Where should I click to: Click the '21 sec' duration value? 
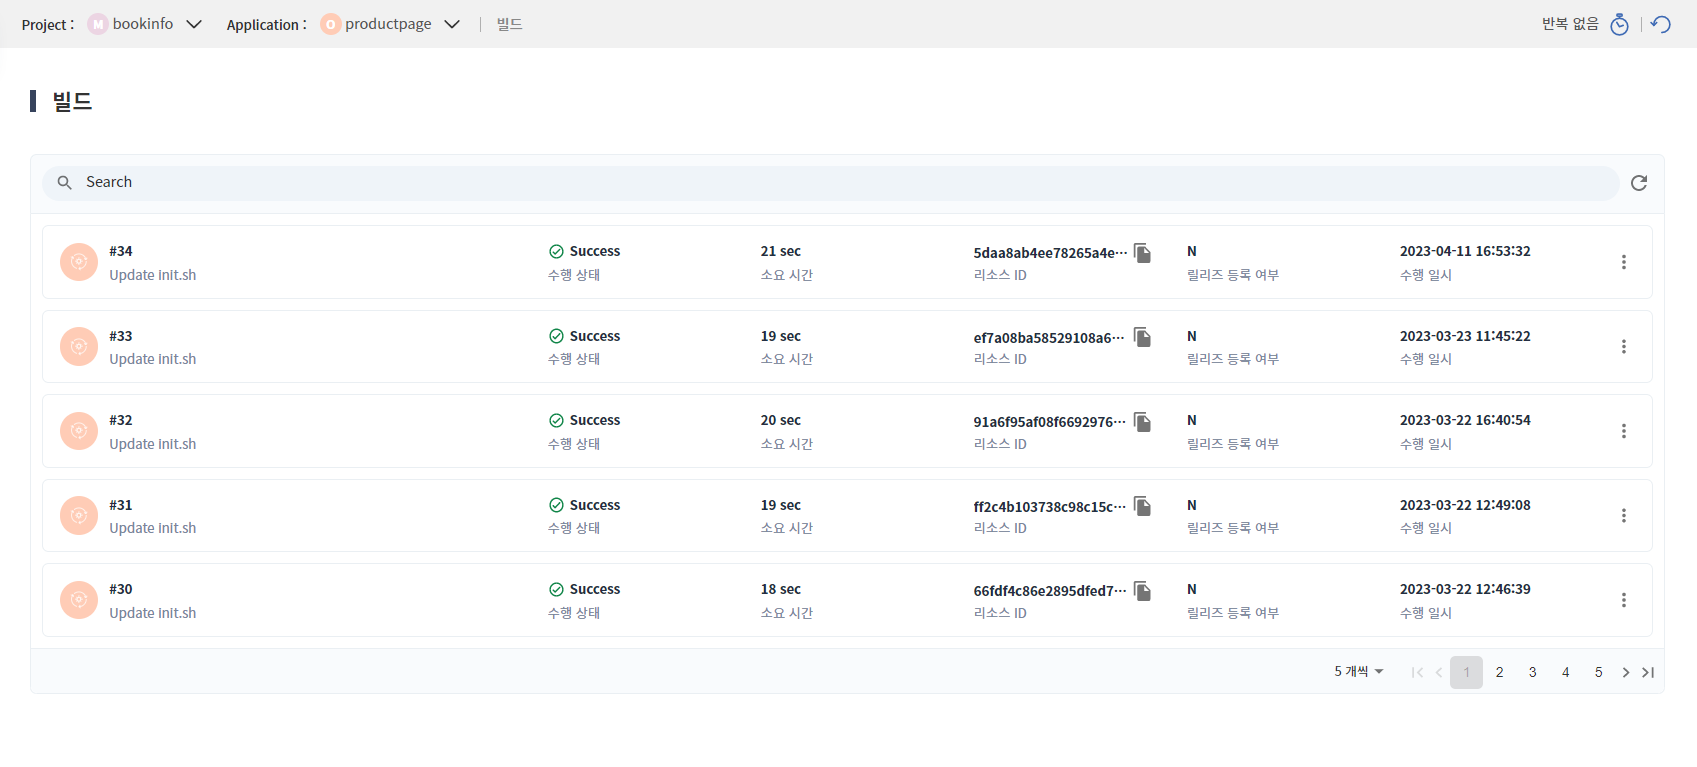[x=781, y=251]
